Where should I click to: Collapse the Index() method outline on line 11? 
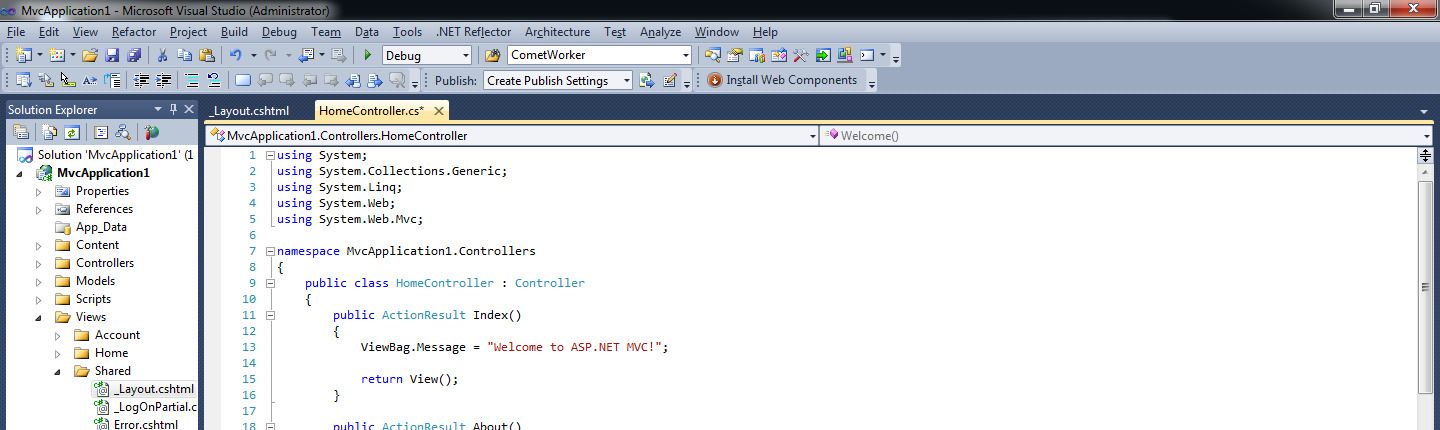click(x=270, y=315)
